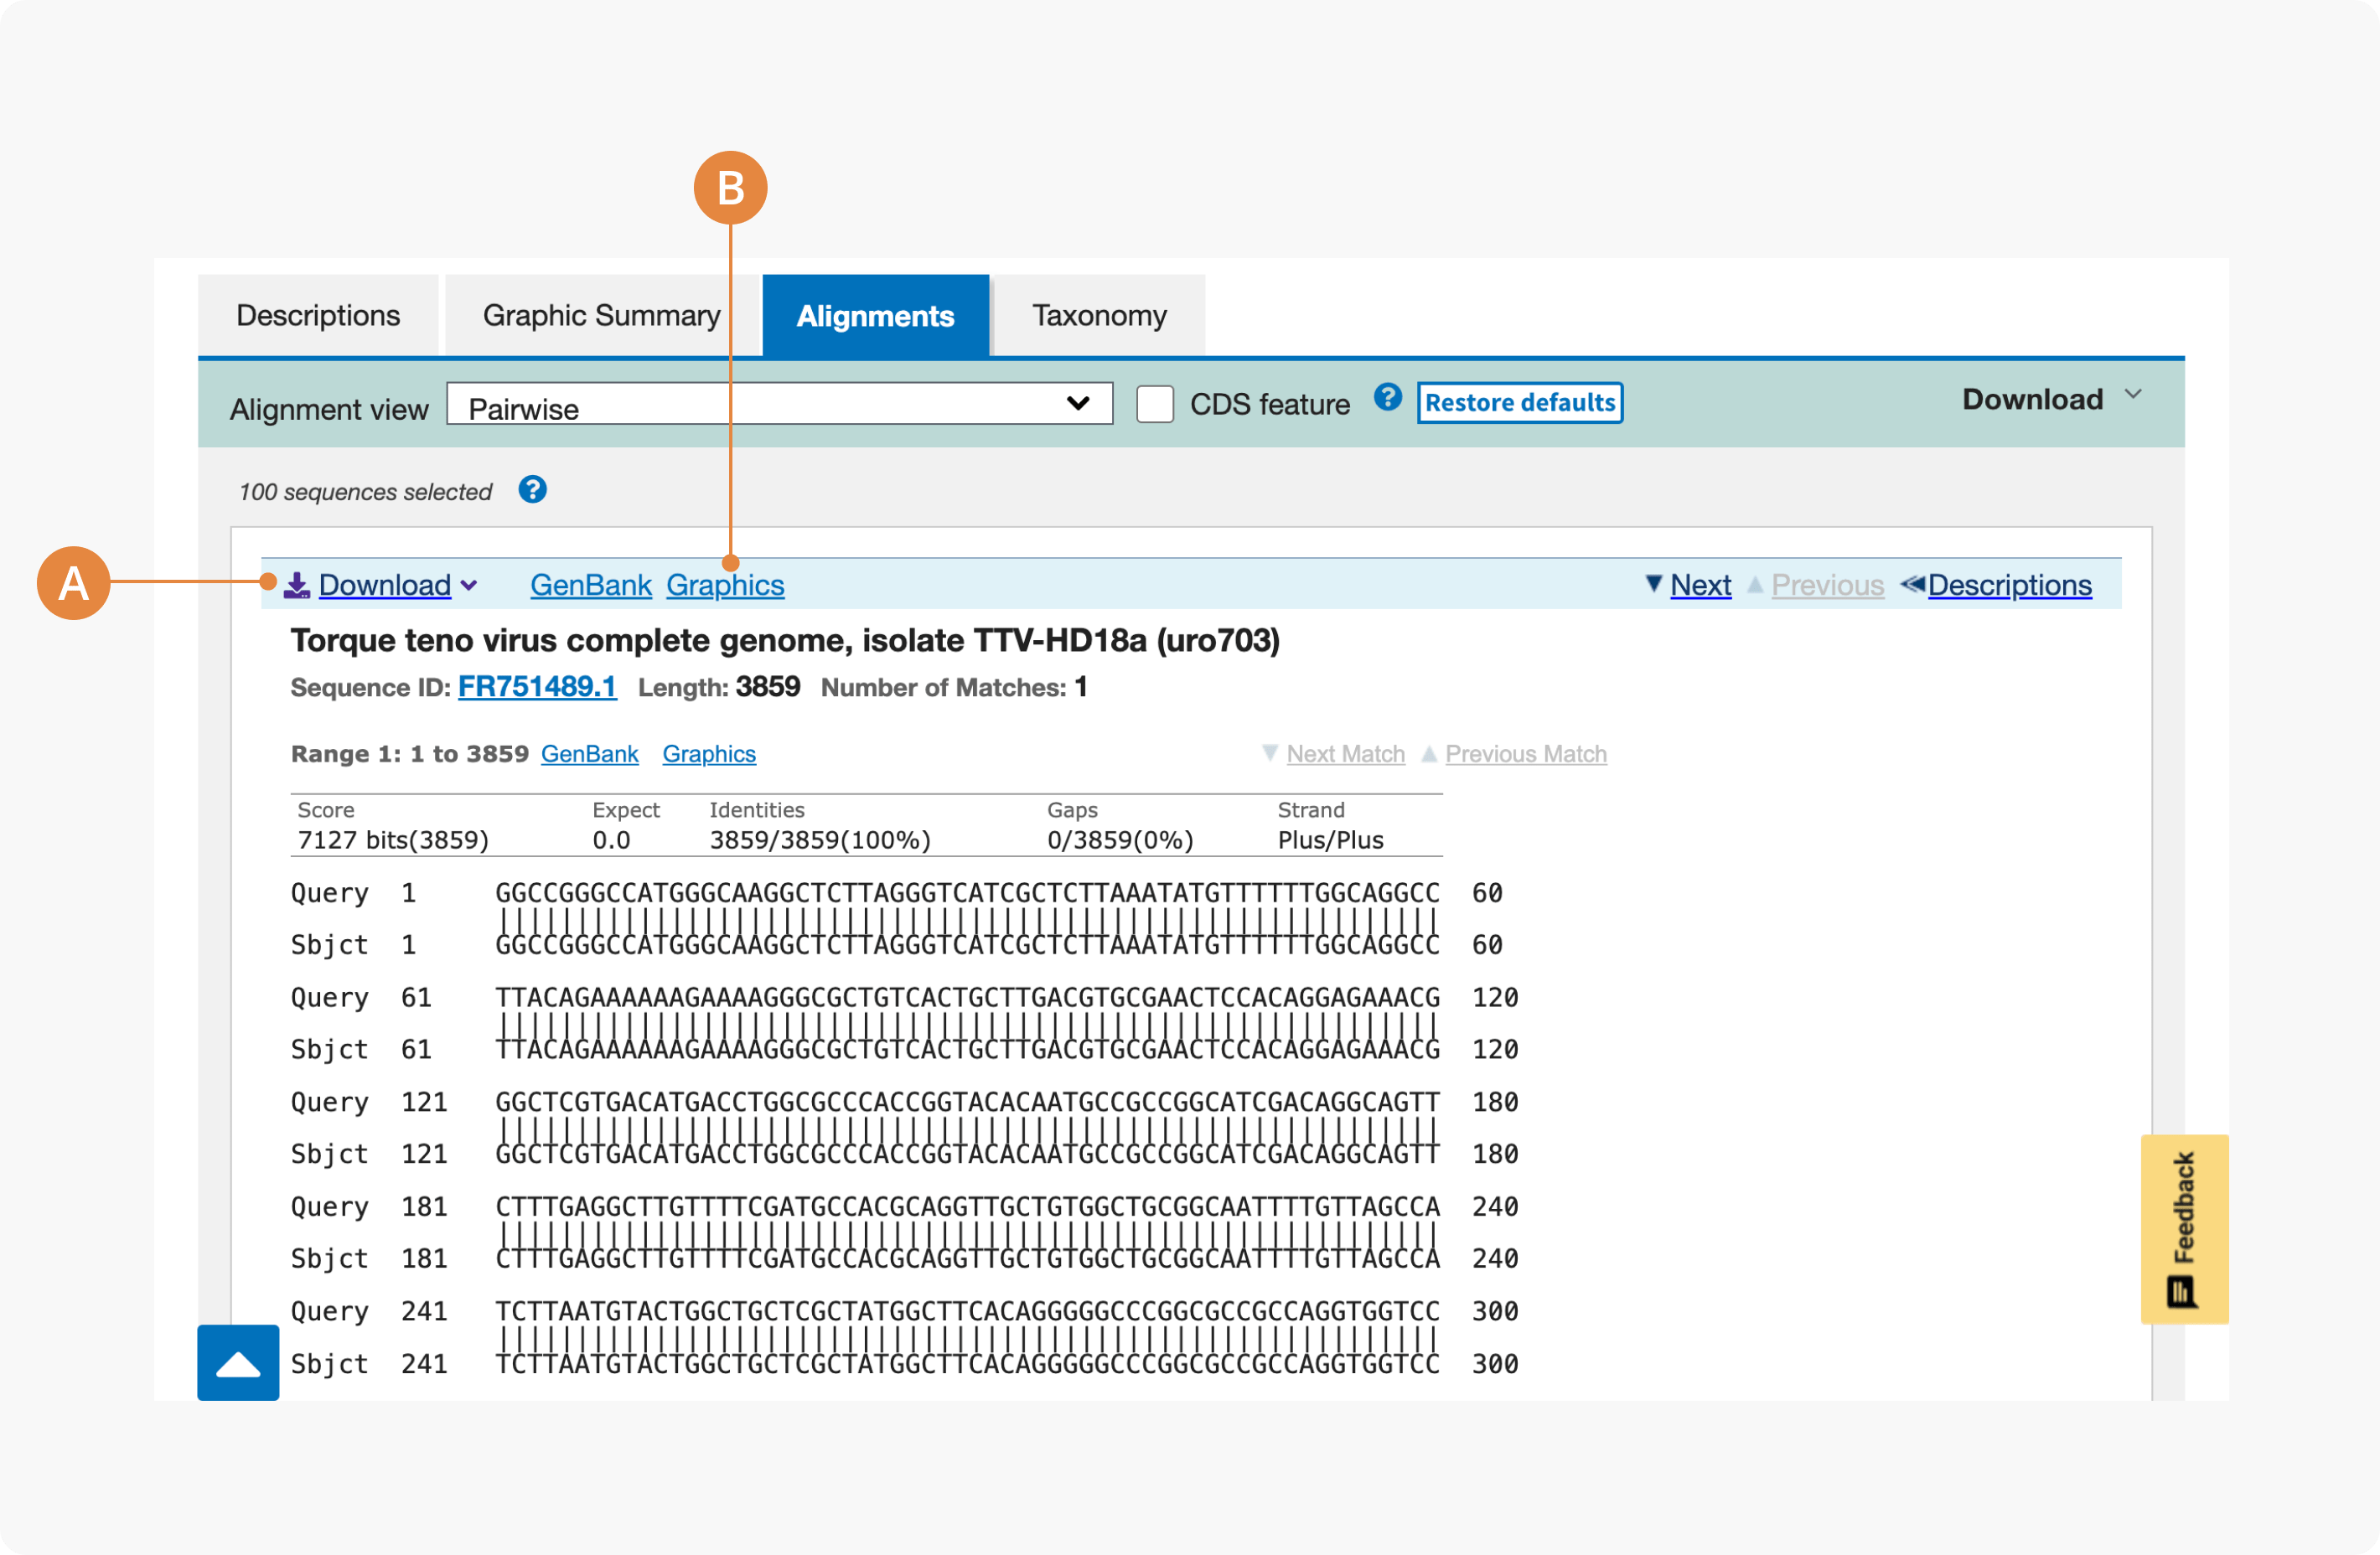Click help icon beside sequences selected
2380x1555 pixels.
(x=532, y=490)
